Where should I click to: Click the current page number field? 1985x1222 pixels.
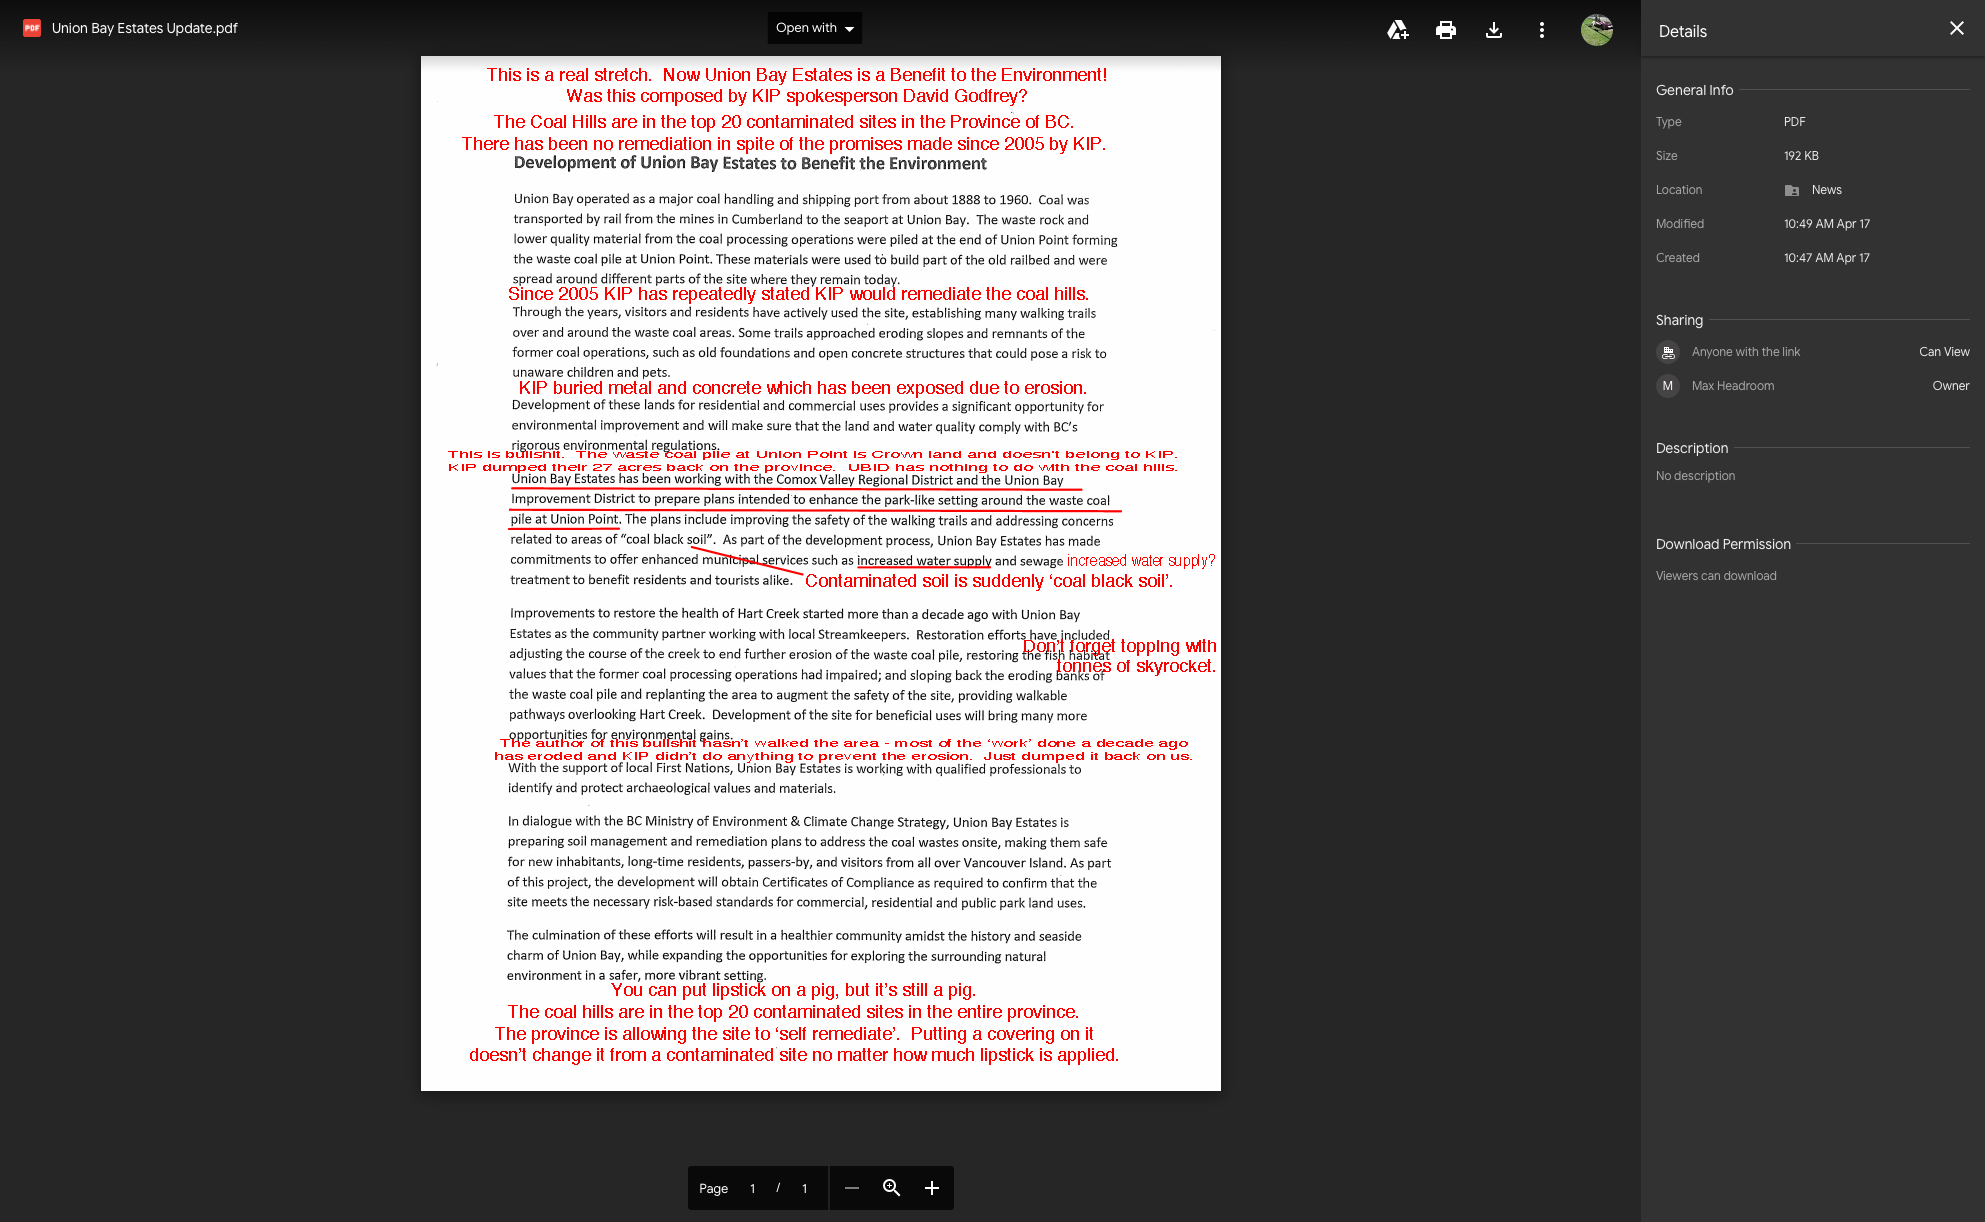752,1188
